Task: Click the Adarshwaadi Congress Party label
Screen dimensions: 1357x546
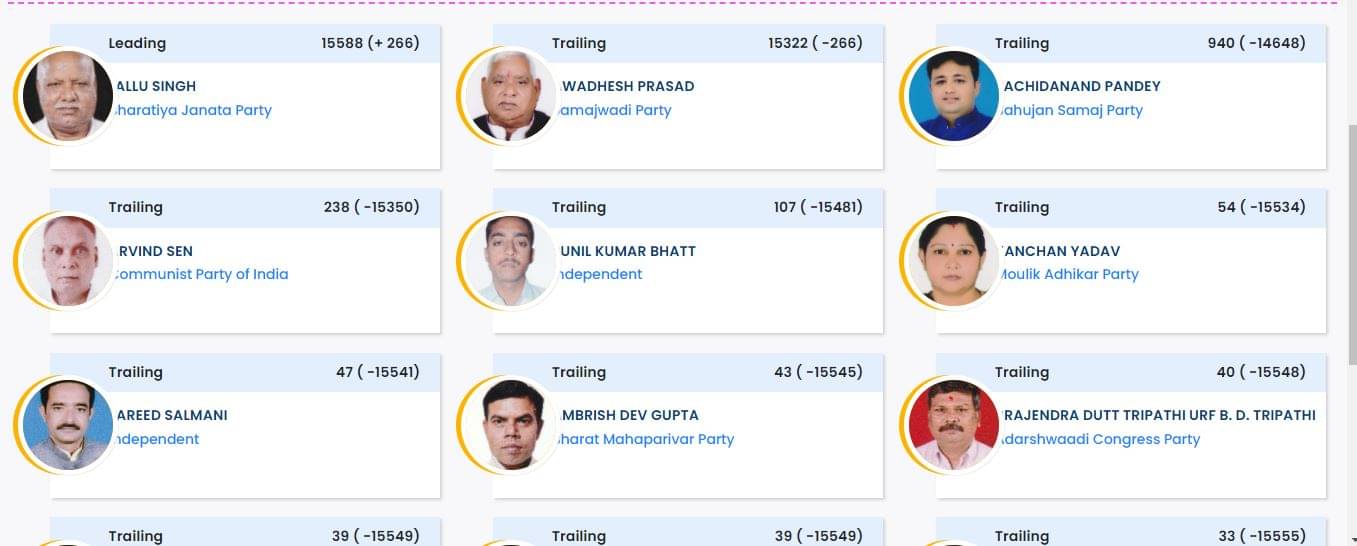Action: (1101, 439)
